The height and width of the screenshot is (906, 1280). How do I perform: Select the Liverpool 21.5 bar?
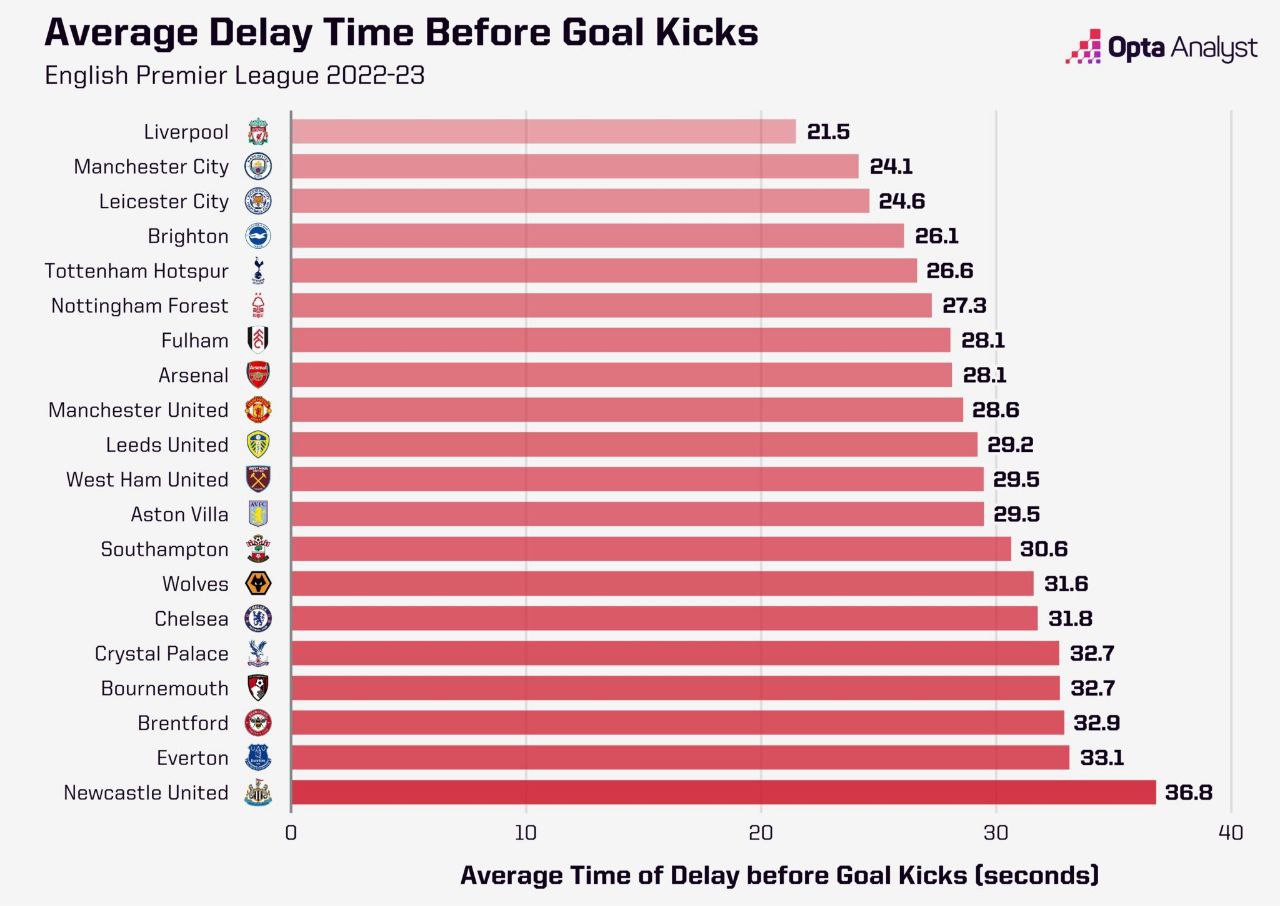point(543,132)
